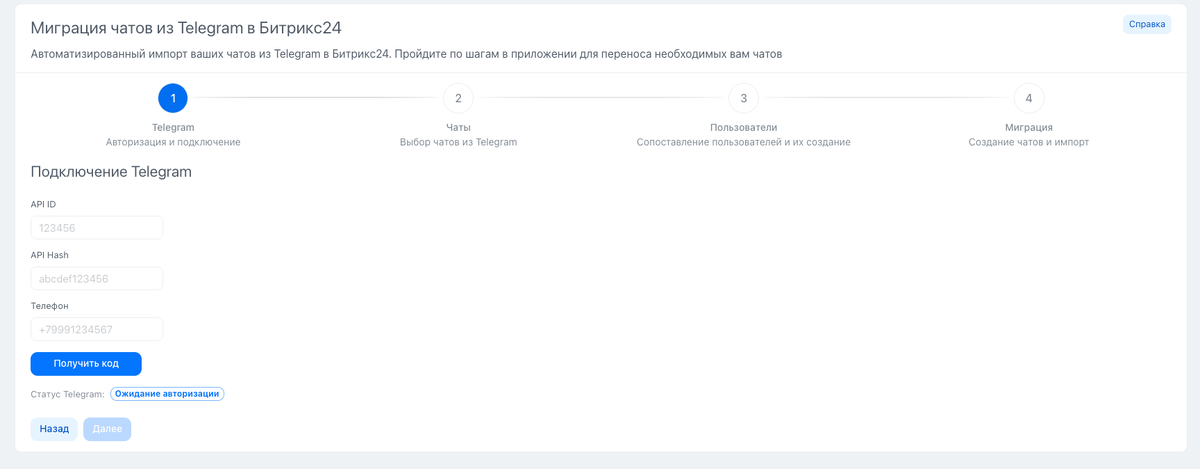
Task: Click the Пользователи step title text
Action: pyautogui.click(x=743, y=127)
